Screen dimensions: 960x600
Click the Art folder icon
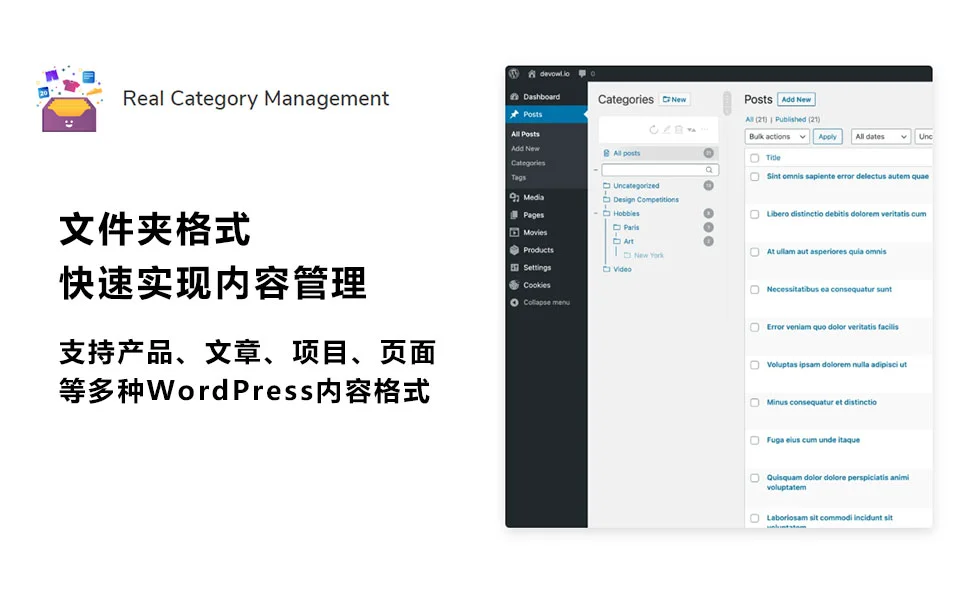617,241
